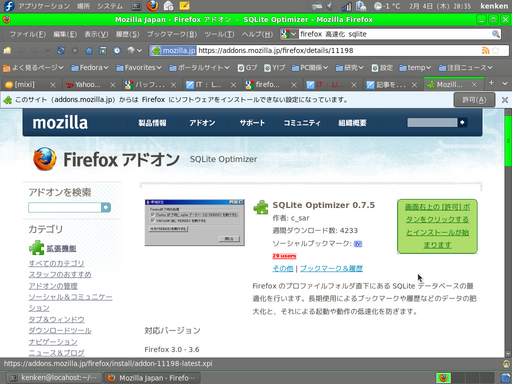
Task: Open the terminal launcher in top panel
Action: [x=136, y=6]
